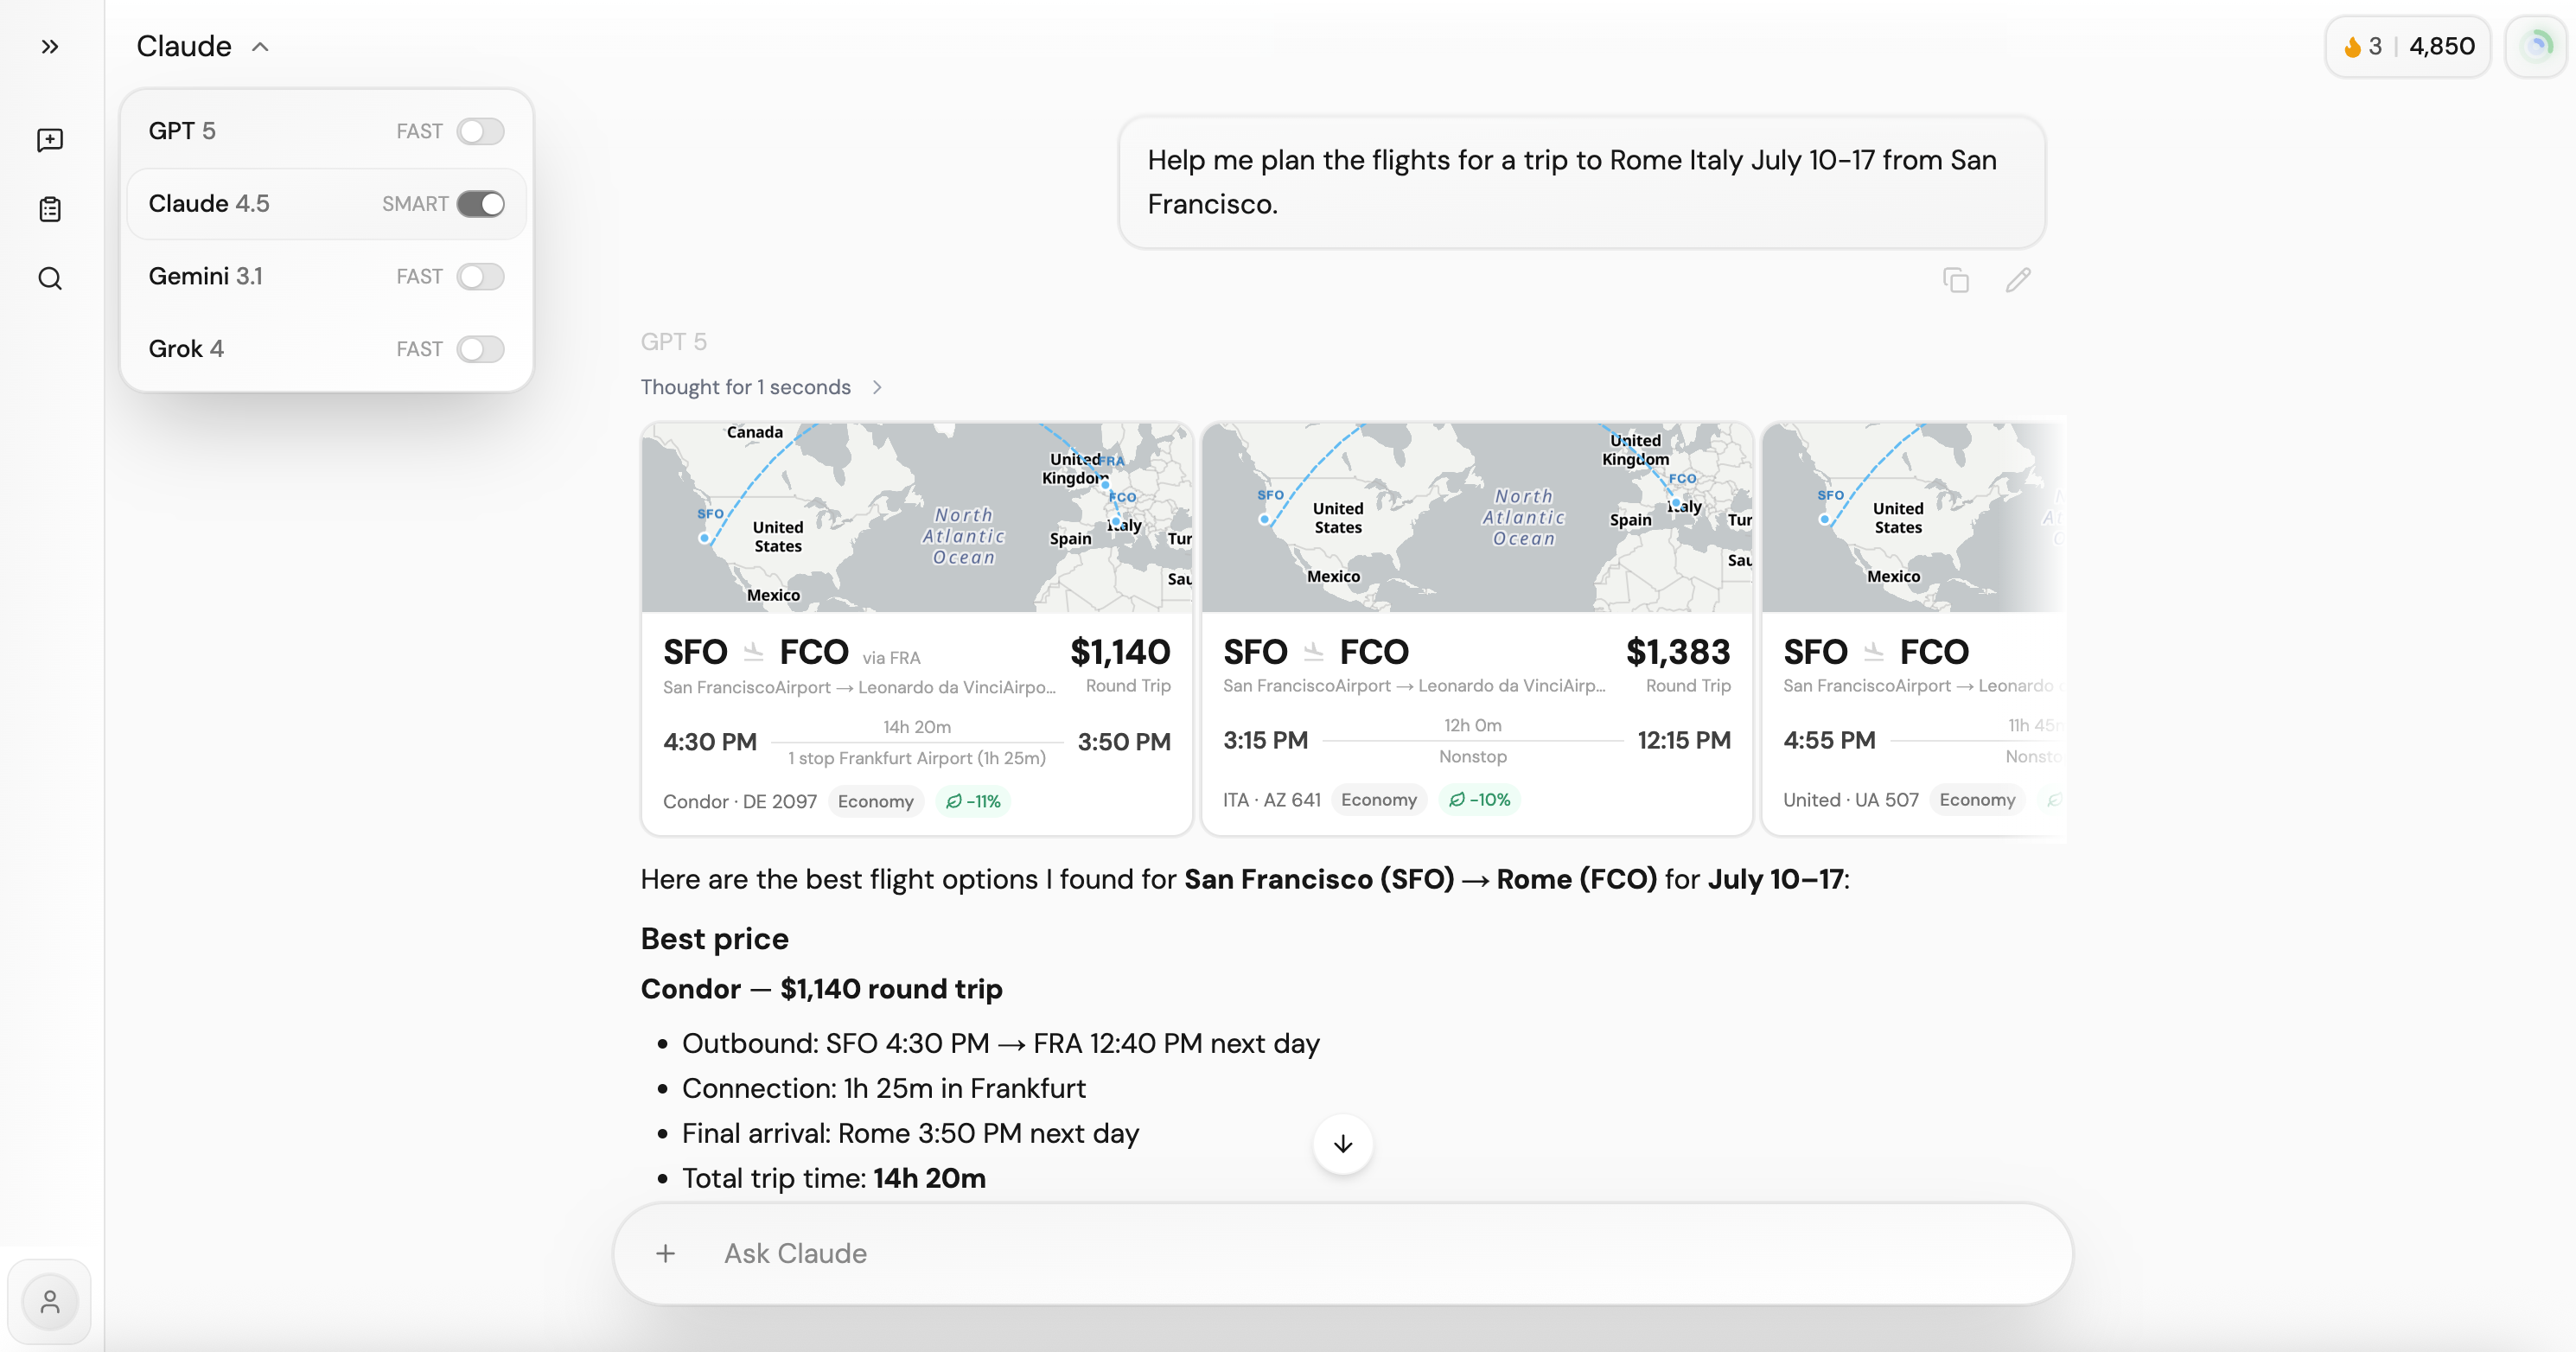Copy the user message with the copy icon
Viewport: 2576px width, 1352px height.
[1956, 280]
